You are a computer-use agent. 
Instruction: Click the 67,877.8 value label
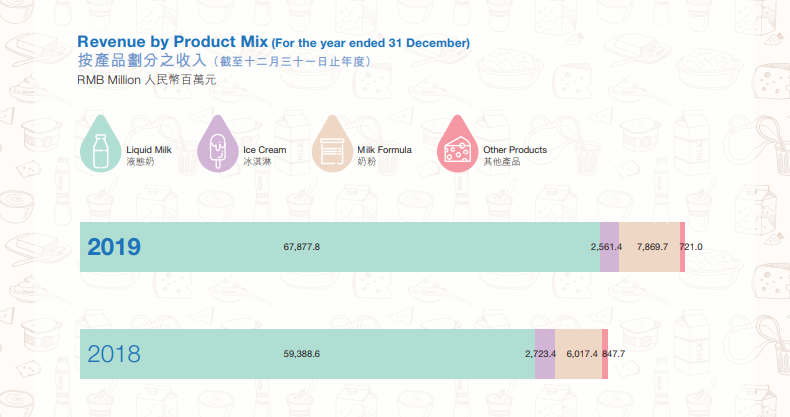coord(301,247)
